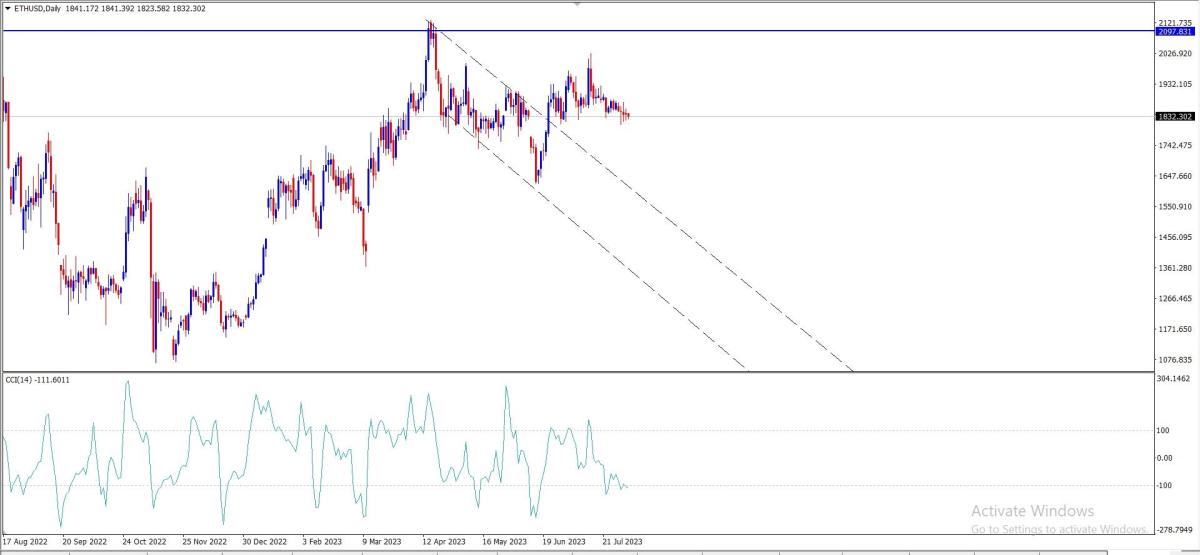Click the CCI -100 level label
The image size is (1200, 555).
pyautogui.click(x=1164, y=486)
